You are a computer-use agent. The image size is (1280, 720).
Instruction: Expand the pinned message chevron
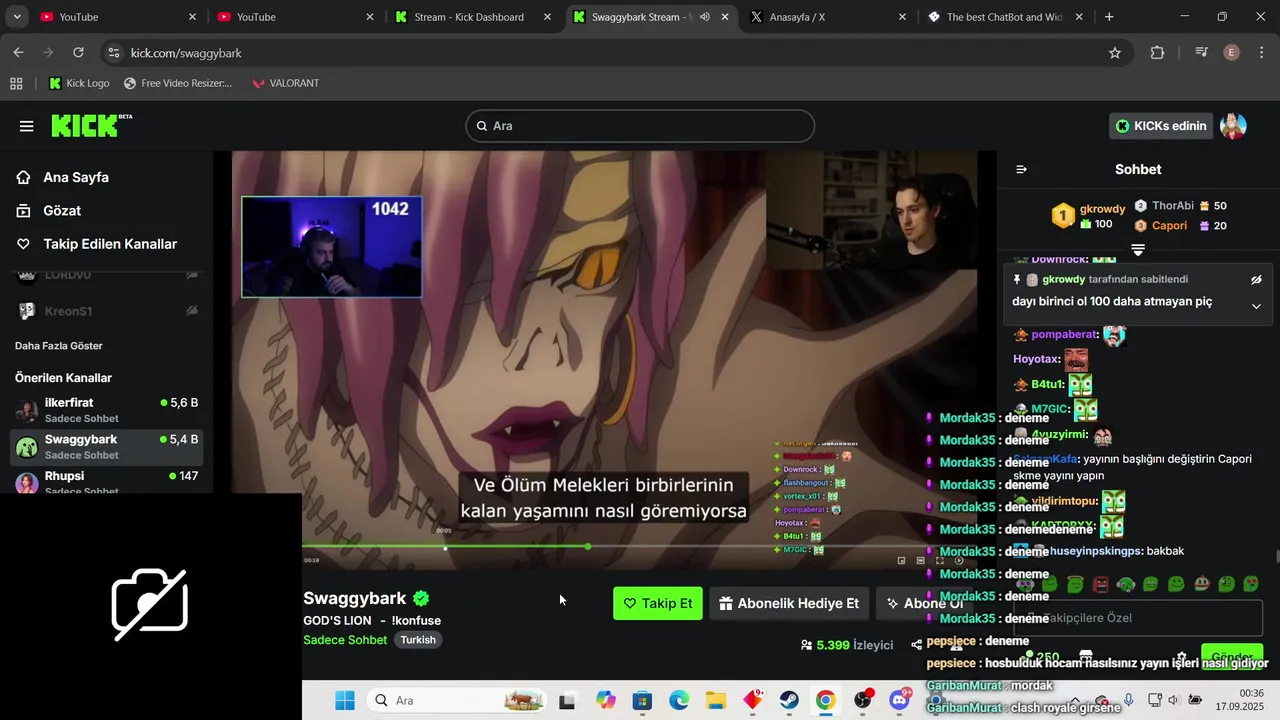[x=1256, y=306]
